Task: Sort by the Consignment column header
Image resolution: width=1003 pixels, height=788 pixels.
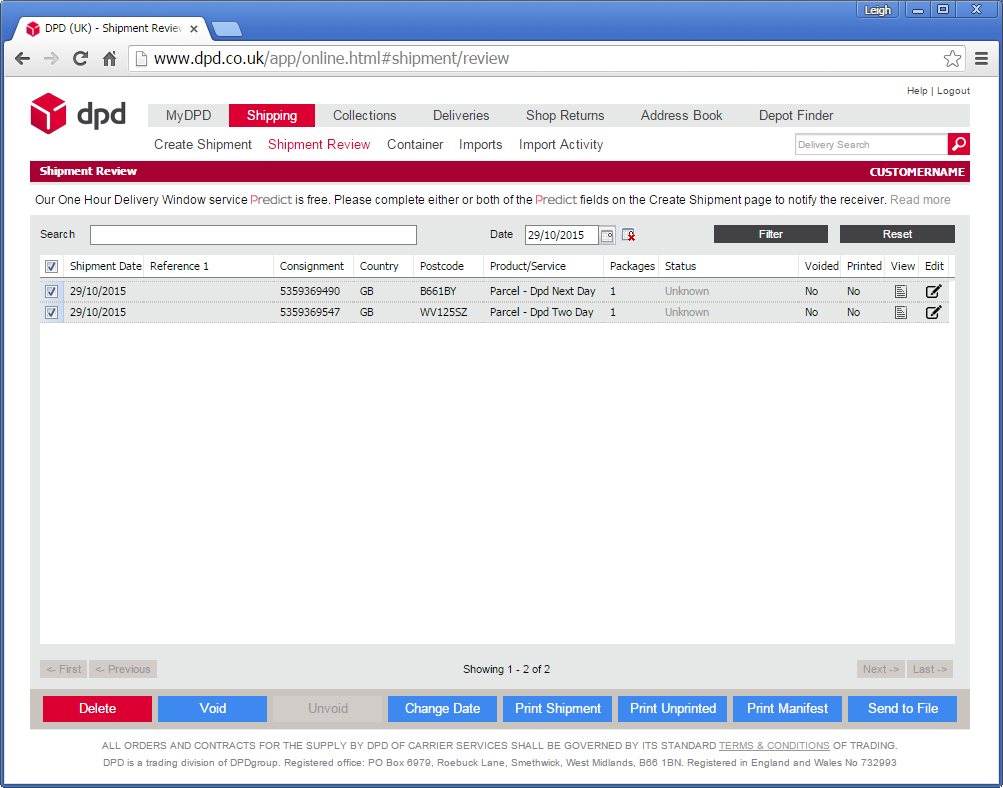Action: pyautogui.click(x=312, y=267)
